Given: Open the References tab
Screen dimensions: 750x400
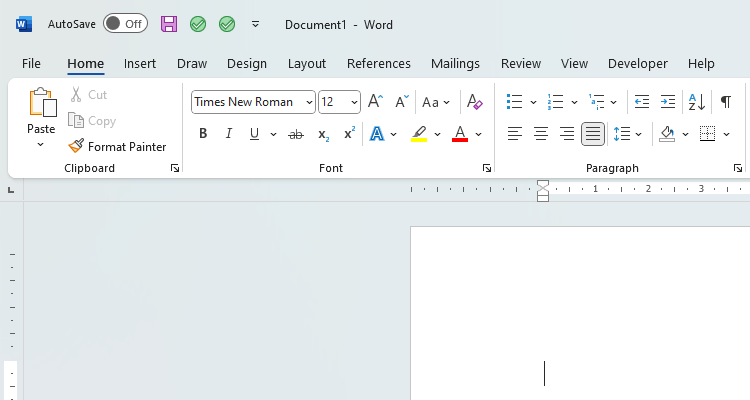Looking at the screenshot, I should [x=379, y=64].
